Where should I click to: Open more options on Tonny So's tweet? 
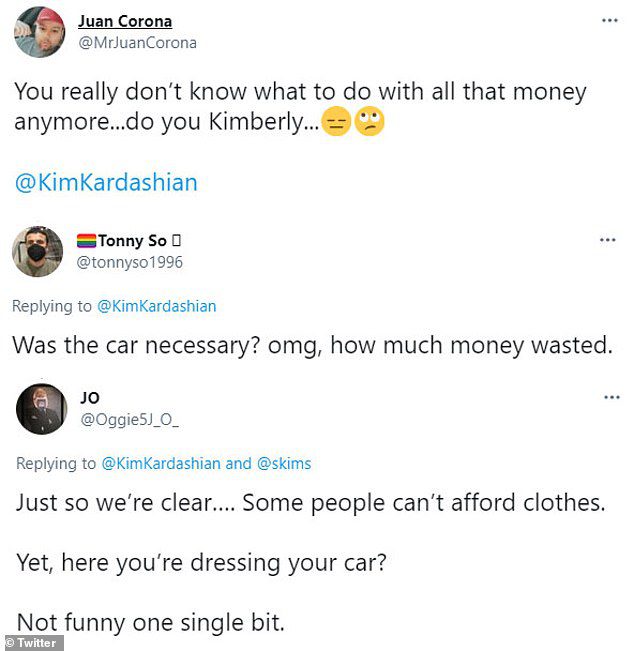point(607,240)
